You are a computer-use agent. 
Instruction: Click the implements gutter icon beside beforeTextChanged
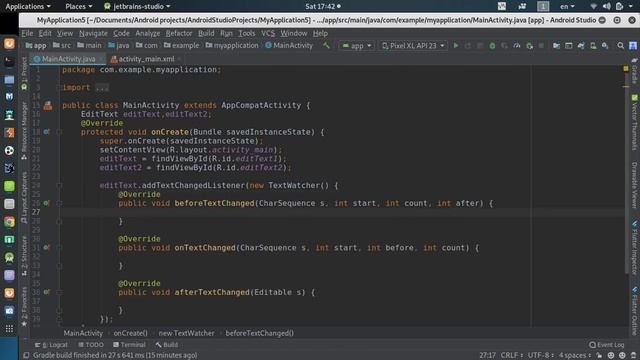tap(47, 203)
